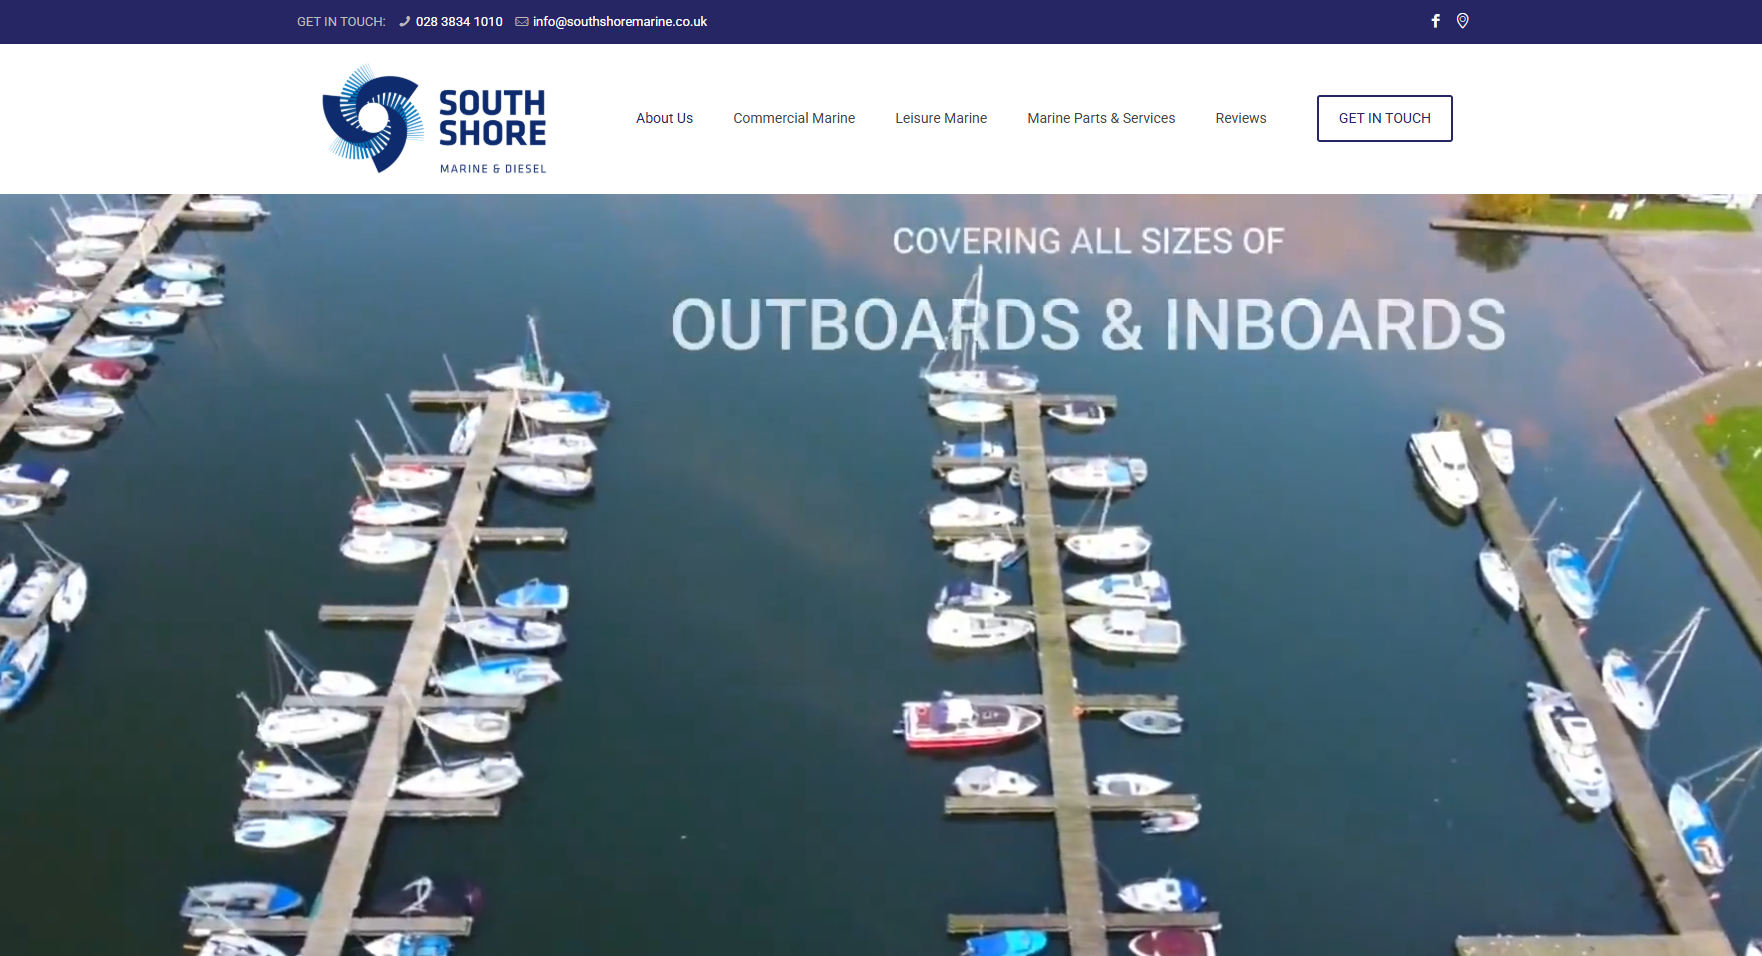1762x956 pixels.
Task: Call the 028 3834 1010 number link
Action: [459, 21]
